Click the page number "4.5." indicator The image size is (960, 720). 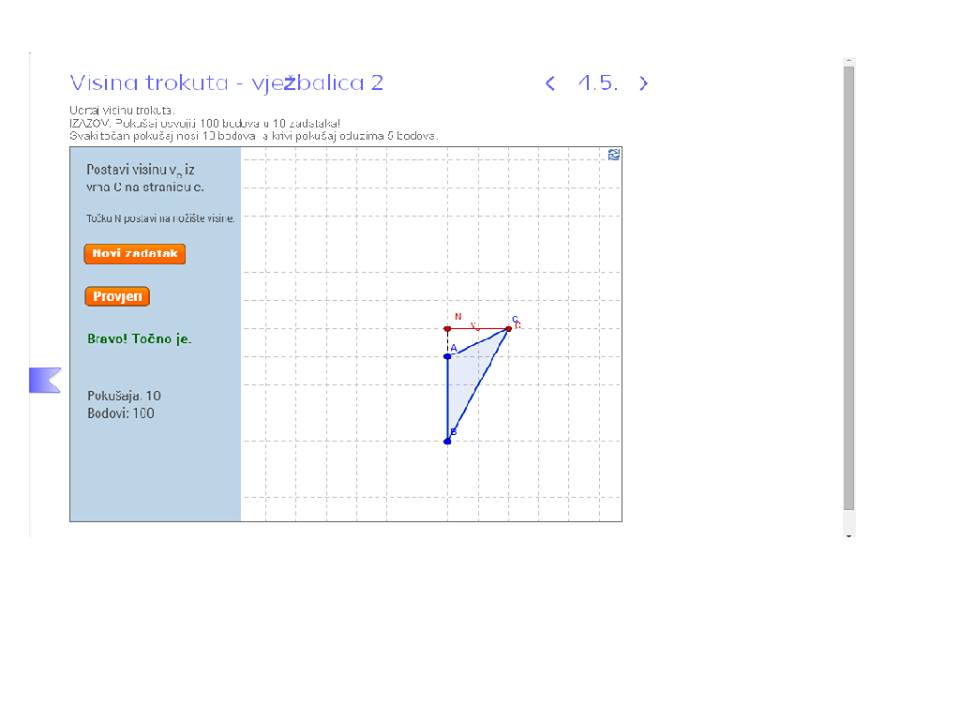coord(597,84)
